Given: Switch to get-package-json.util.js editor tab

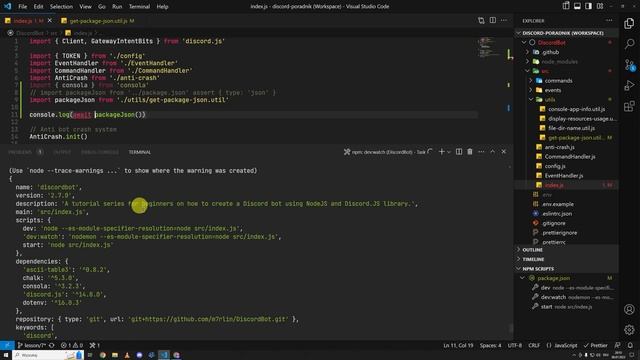Looking at the screenshot, I should pyautogui.click(x=98, y=20).
